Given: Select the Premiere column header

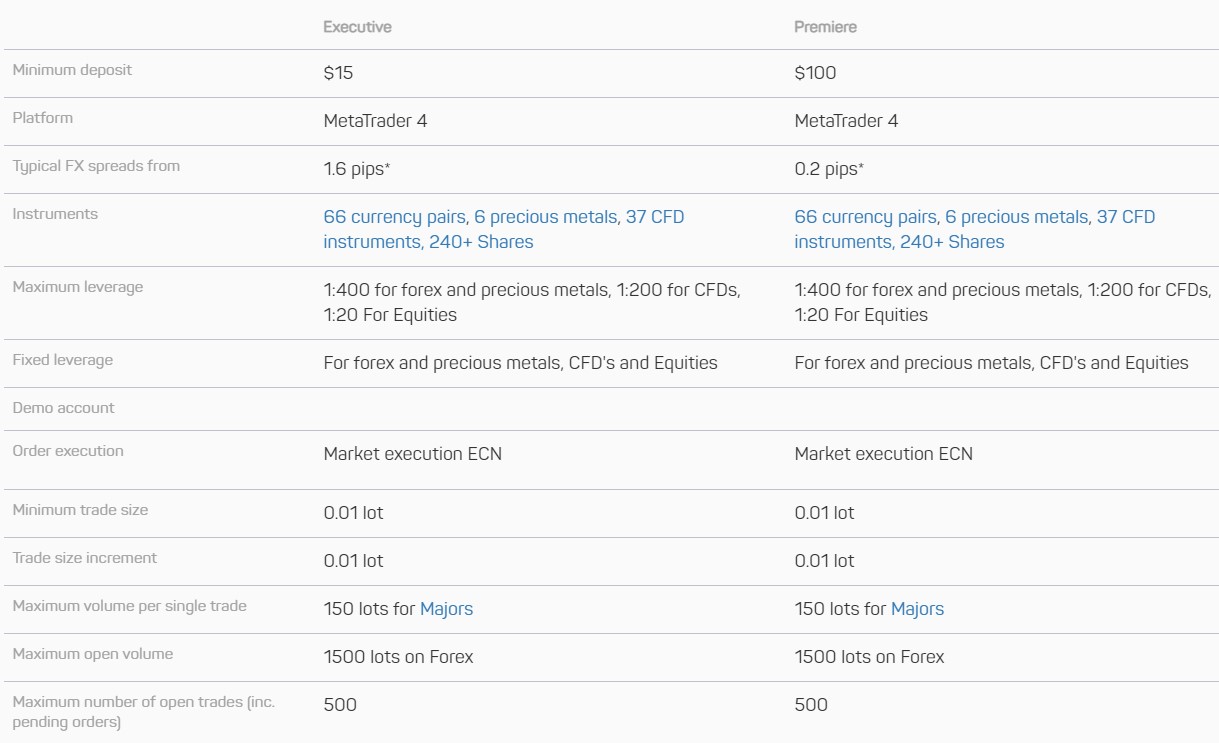Looking at the screenshot, I should tap(825, 27).
